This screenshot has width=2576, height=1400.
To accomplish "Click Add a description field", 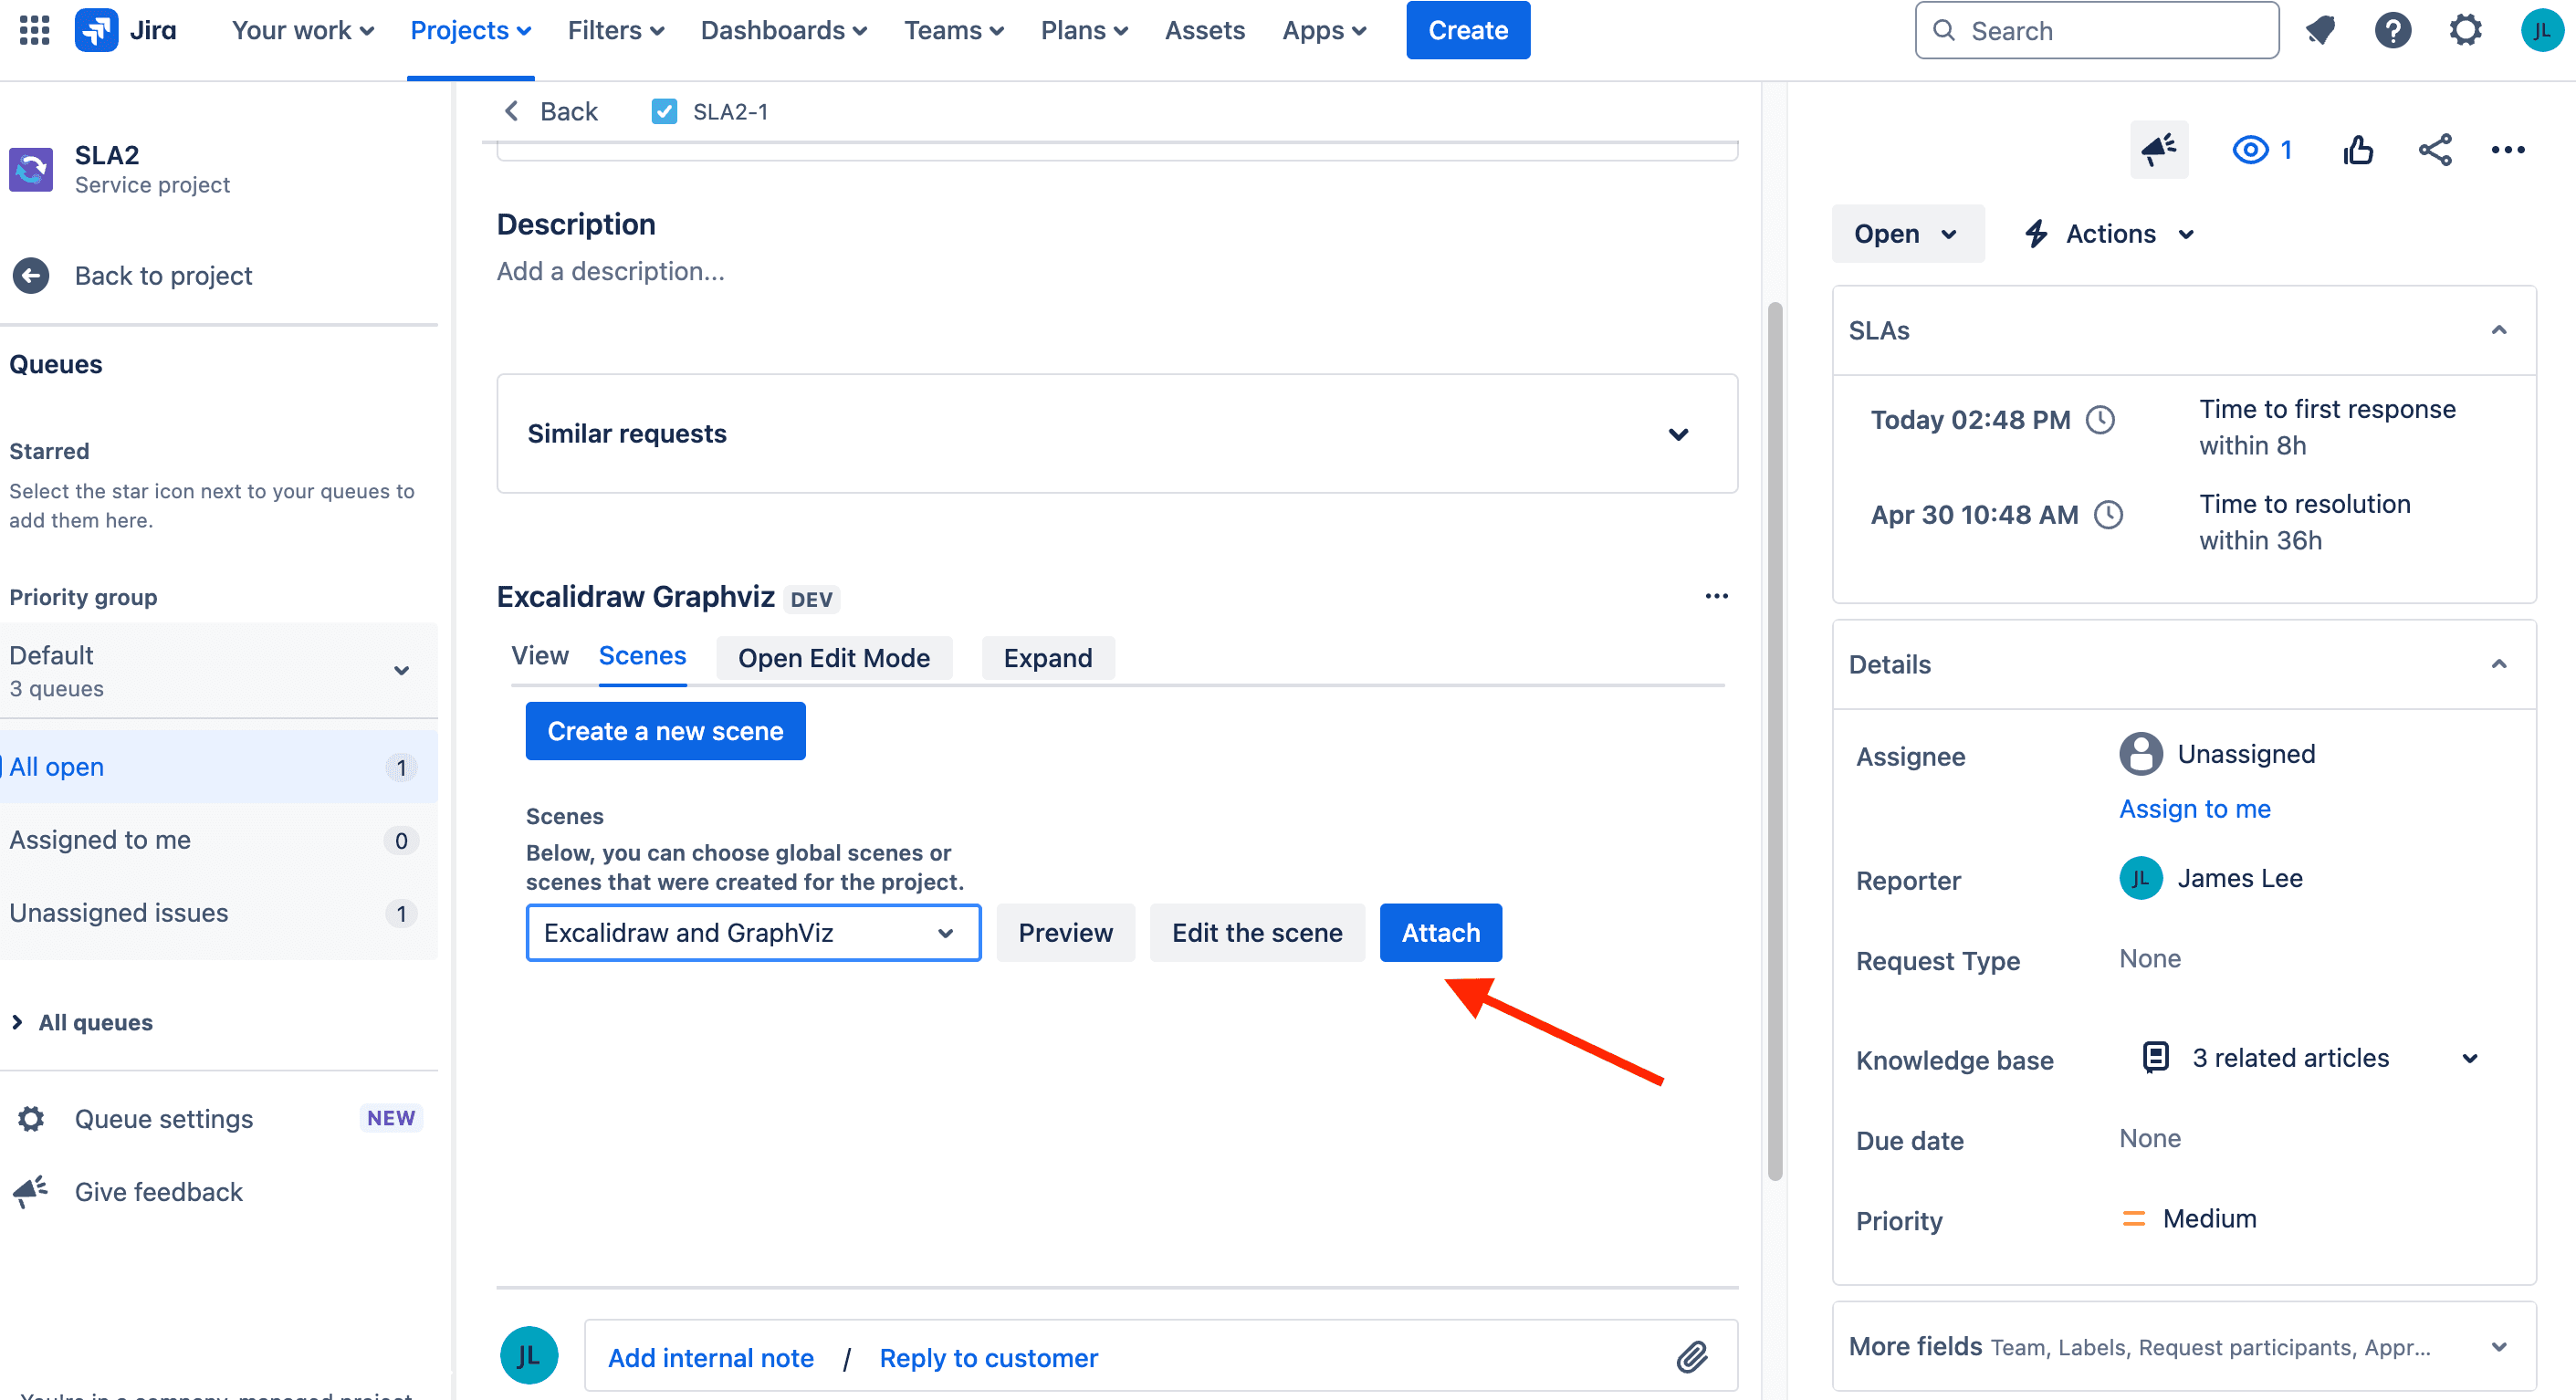I will coord(610,271).
